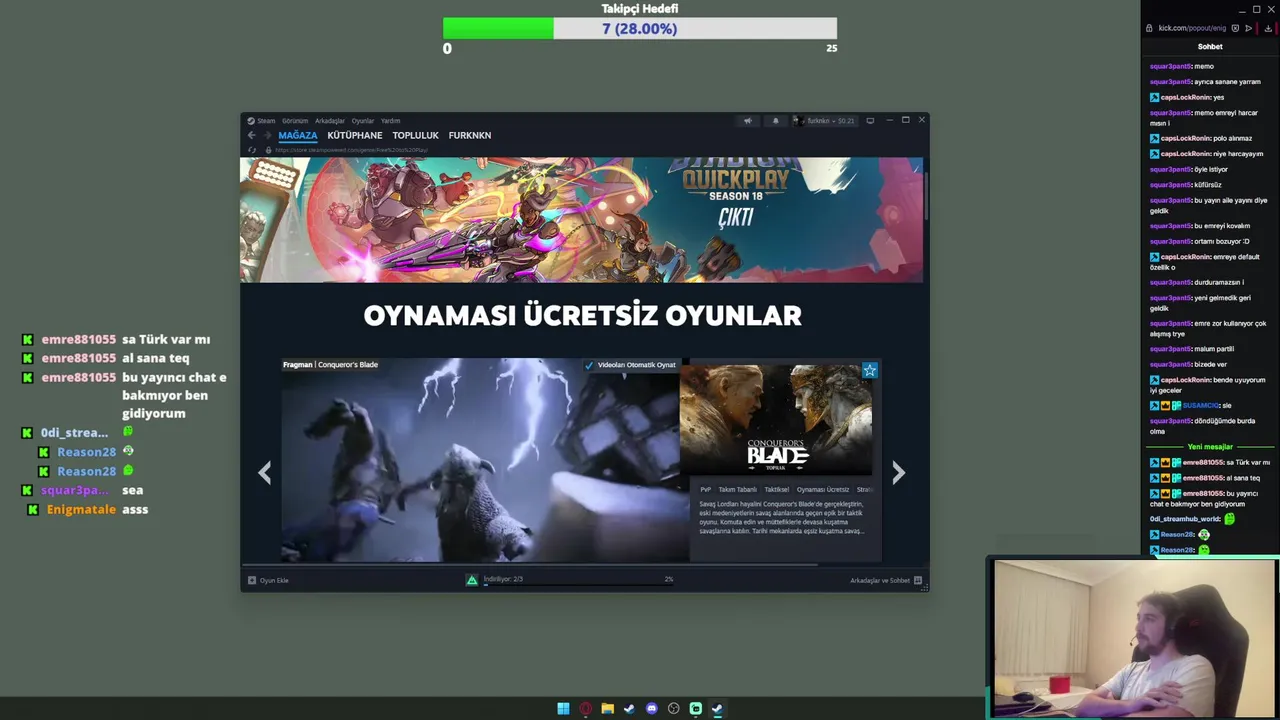Go forward with Steam's forward arrow
The height and width of the screenshot is (720, 1280).
pyautogui.click(x=267, y=135)
